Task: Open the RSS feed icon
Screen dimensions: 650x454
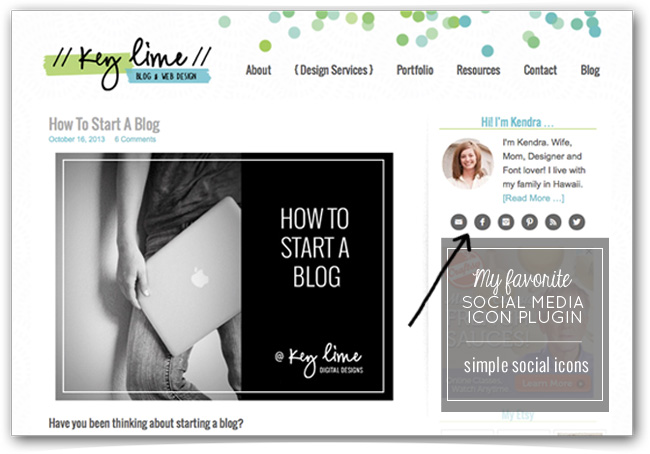Action: click(x=553, y=222)
